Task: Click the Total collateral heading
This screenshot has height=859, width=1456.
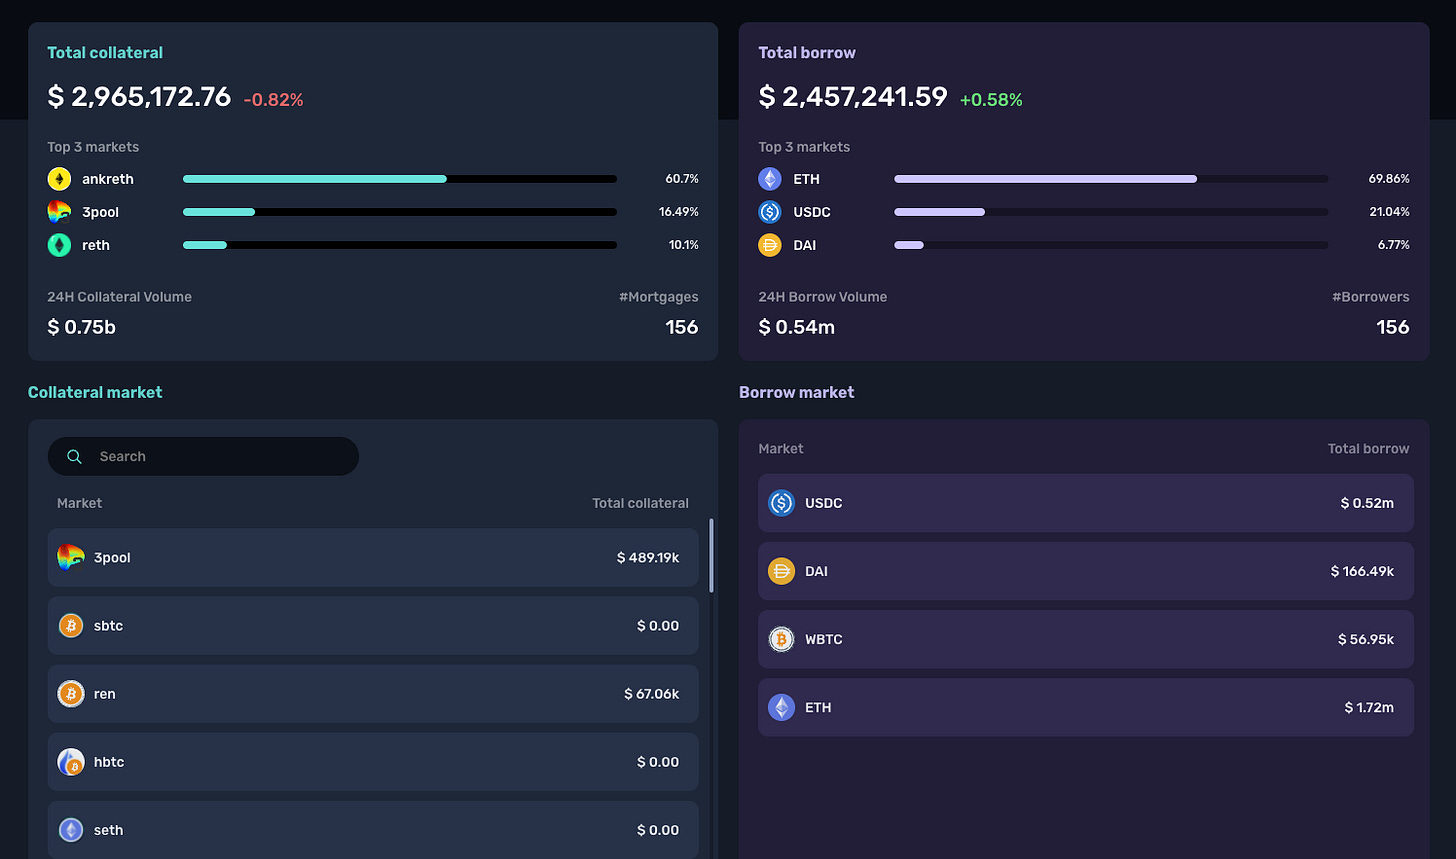Action: (x=105, y=53)
